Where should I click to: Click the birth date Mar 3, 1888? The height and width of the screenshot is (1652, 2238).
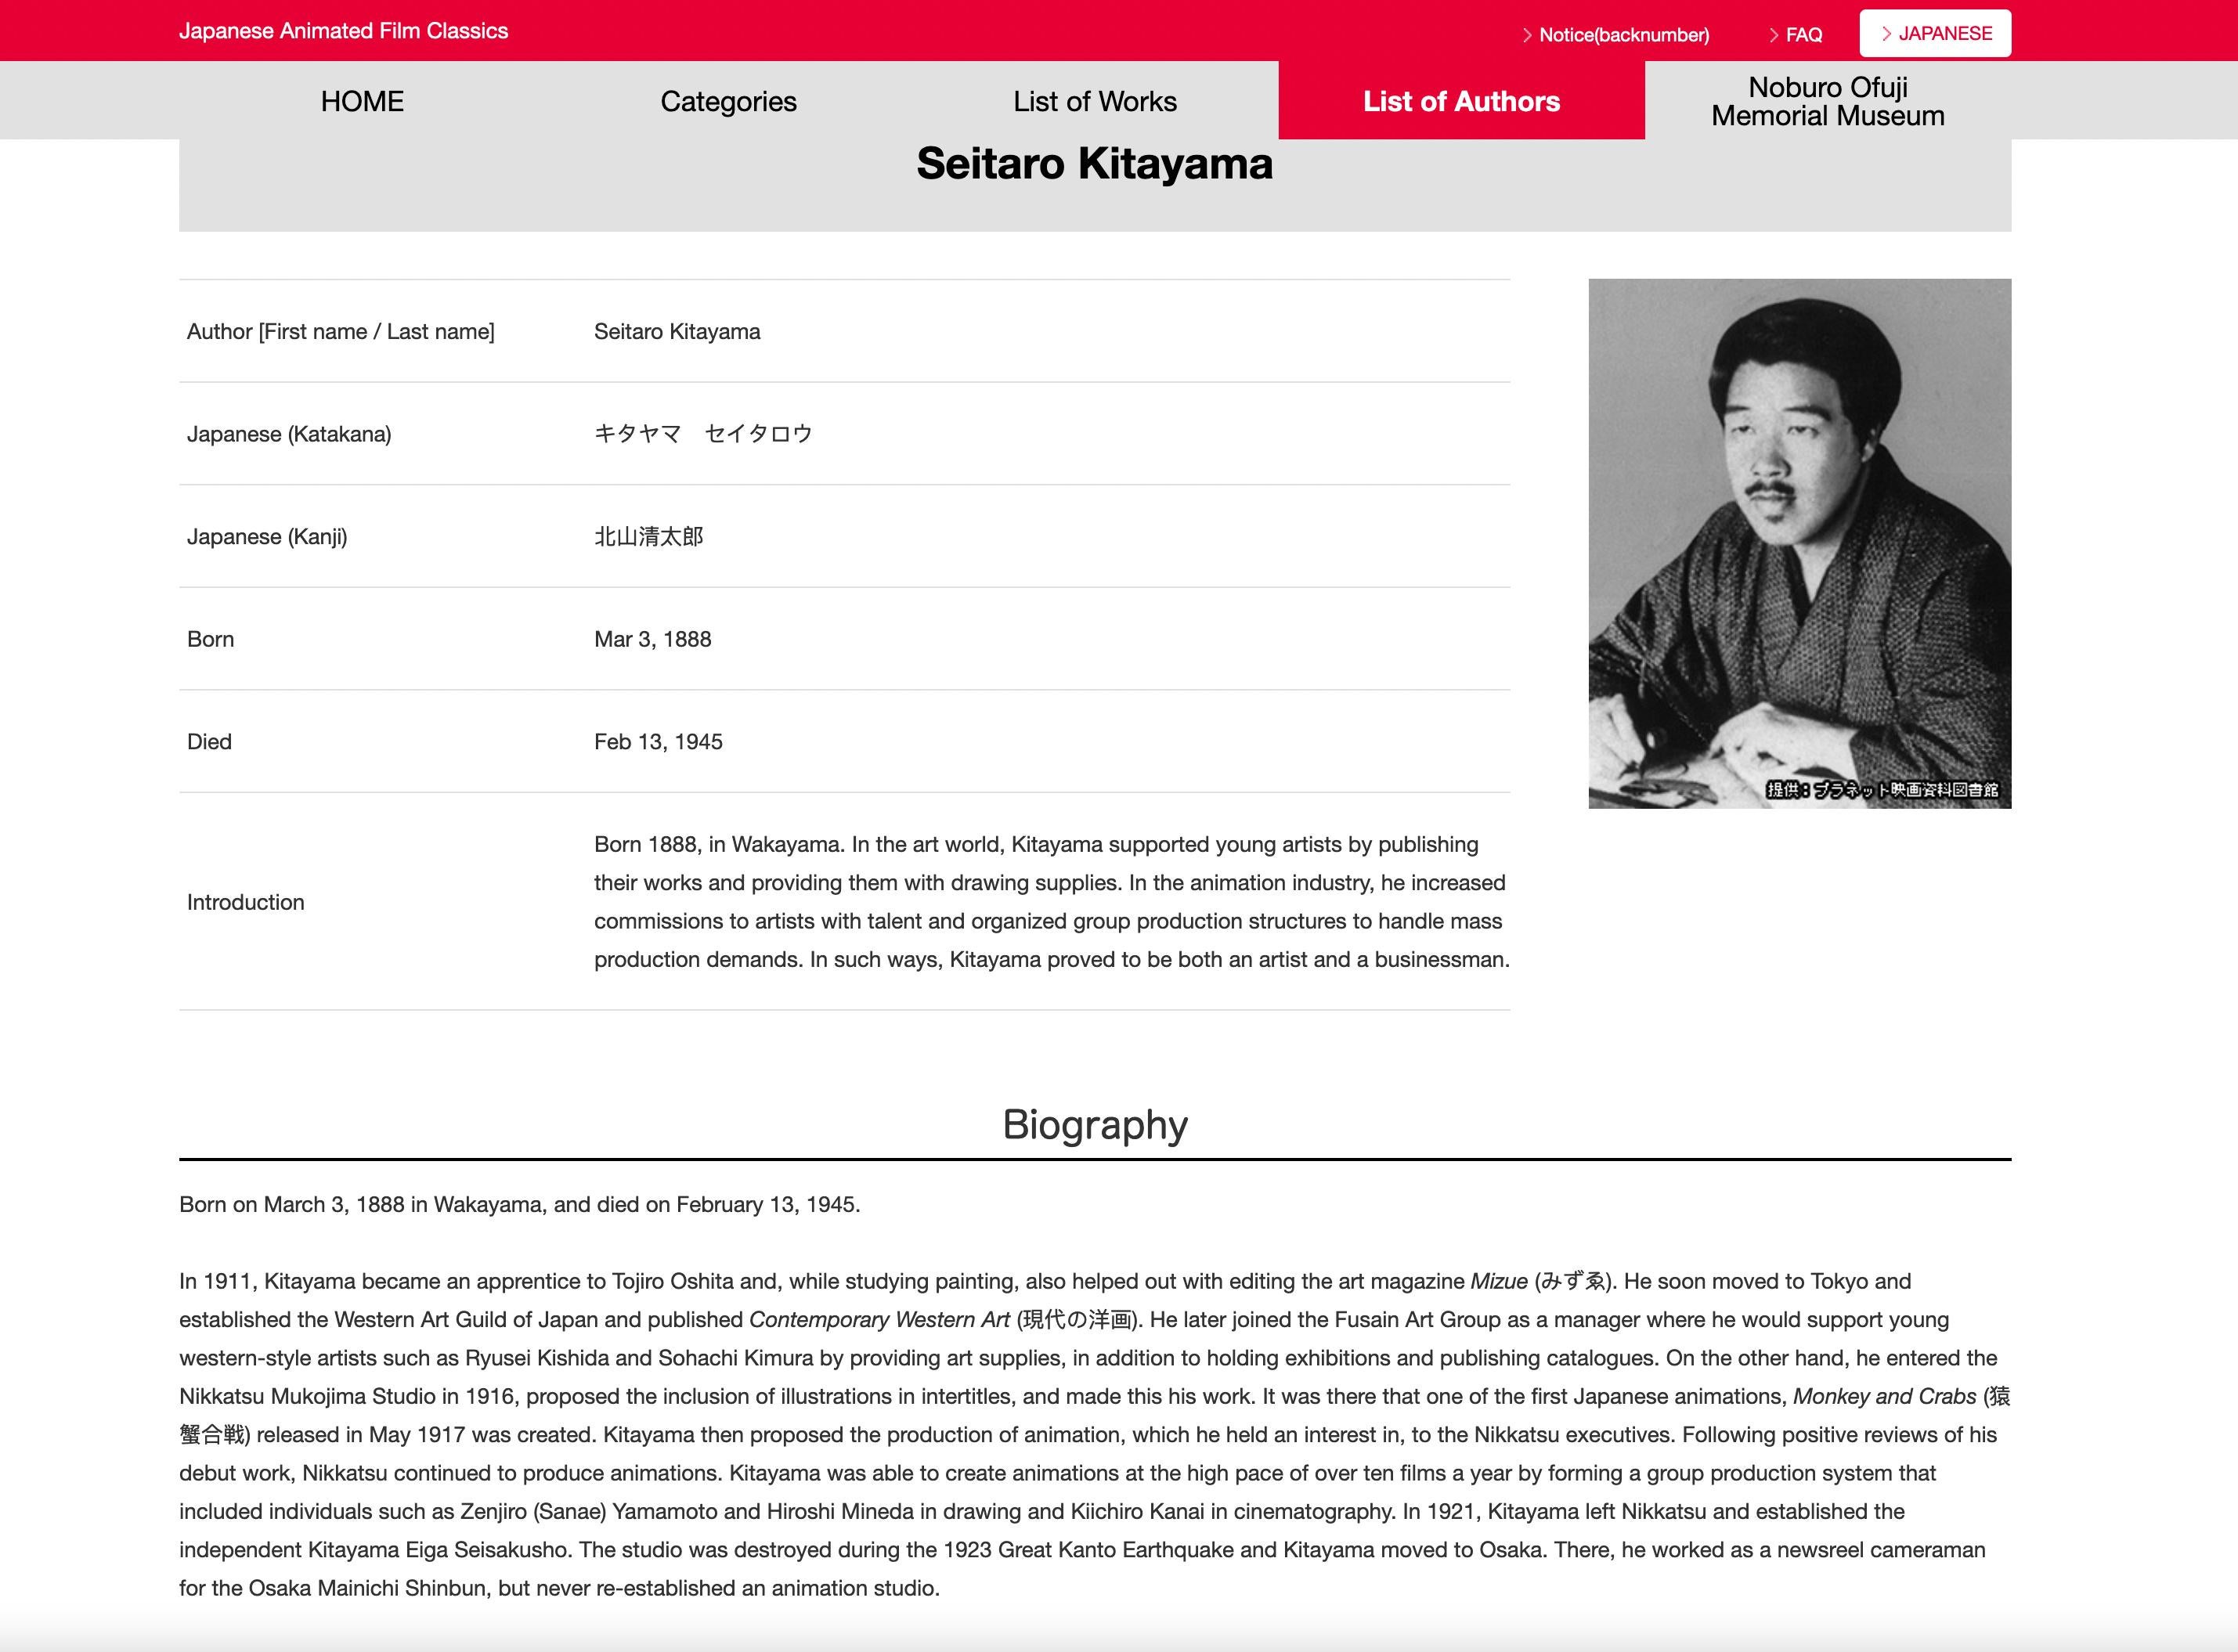[652, 639]
